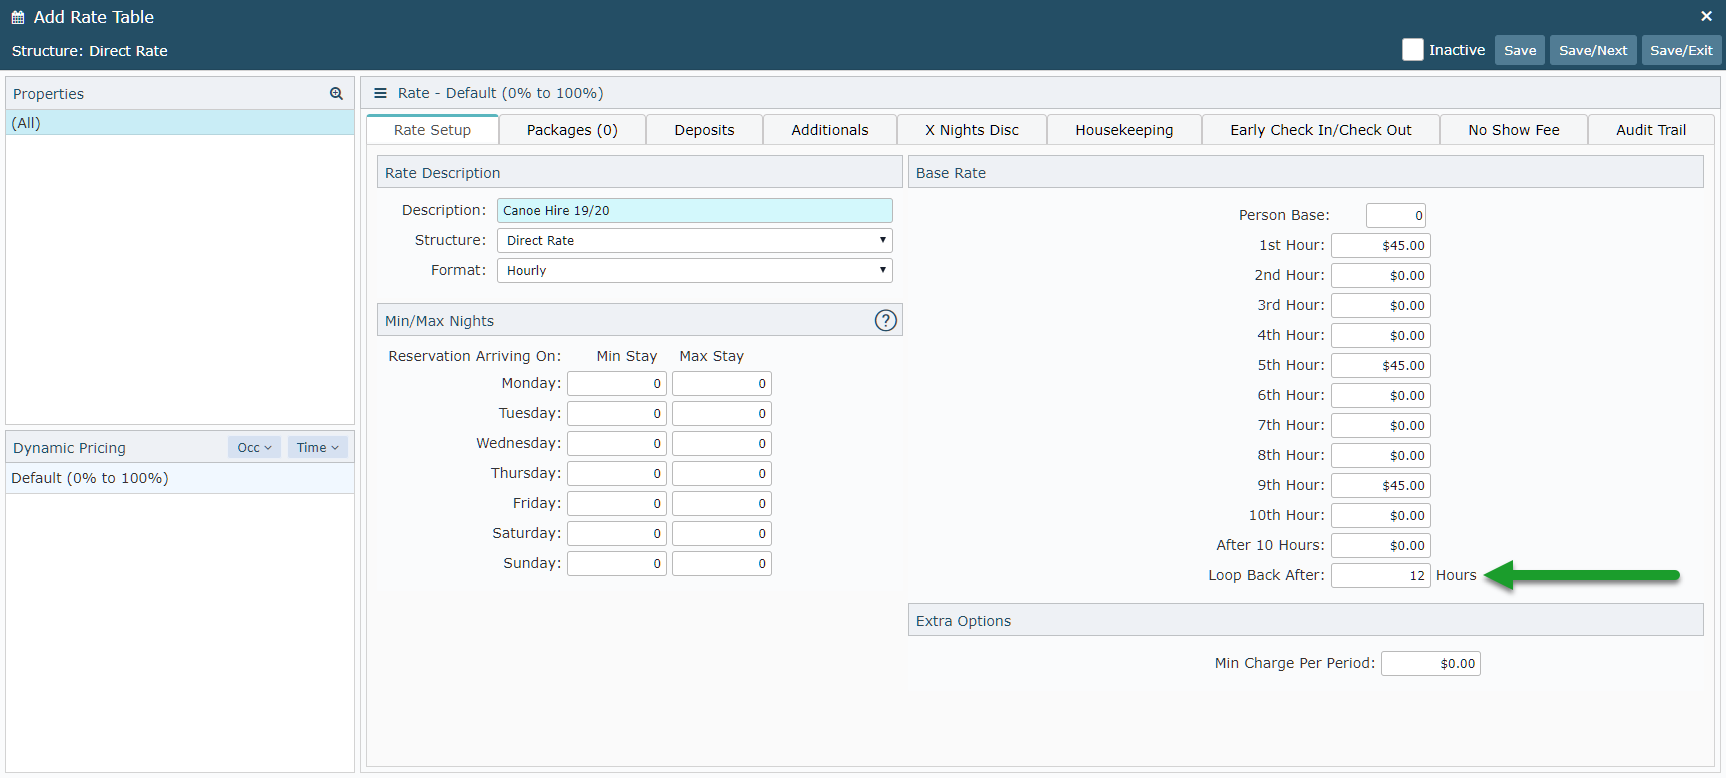Viewport: 1726px width, 778px height.
Task: Click the 2nd Hour rate field
Action: [1380, 276]
